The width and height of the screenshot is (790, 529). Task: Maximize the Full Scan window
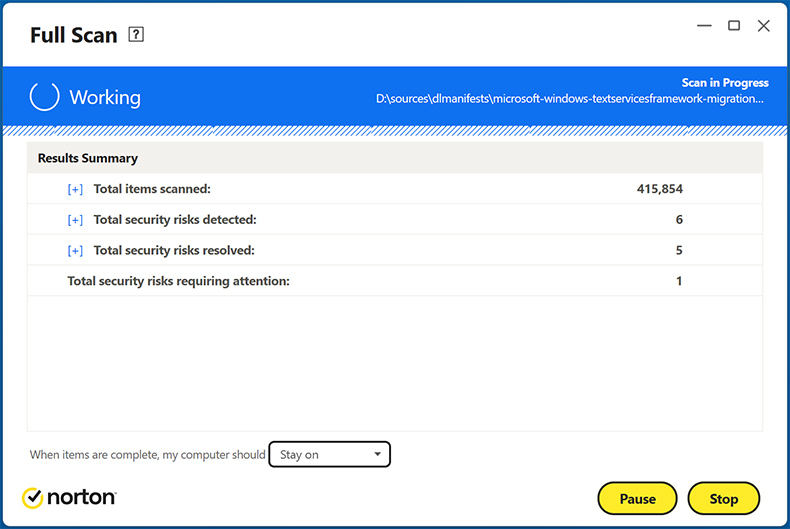[734, 26]
